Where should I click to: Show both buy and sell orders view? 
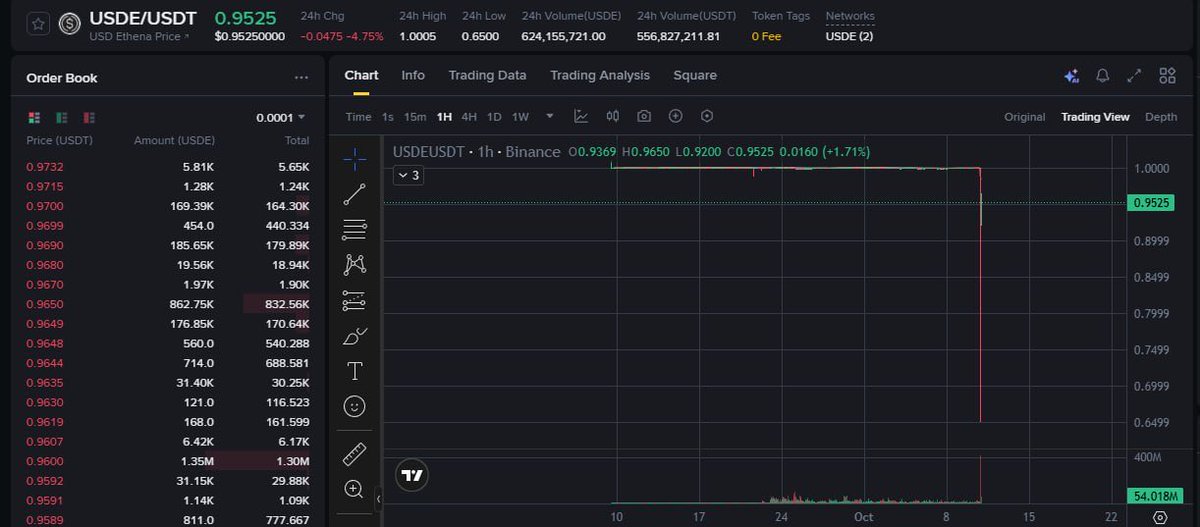(x=34, y=117)
